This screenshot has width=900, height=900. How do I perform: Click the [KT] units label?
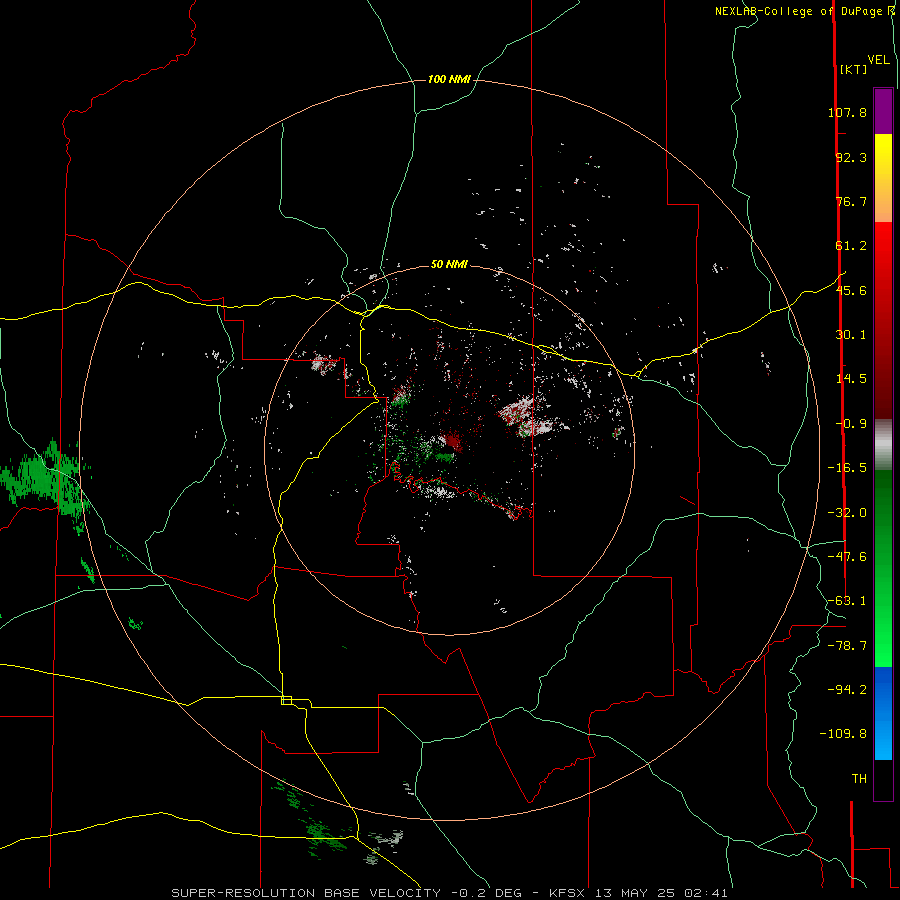click(853, 69)
